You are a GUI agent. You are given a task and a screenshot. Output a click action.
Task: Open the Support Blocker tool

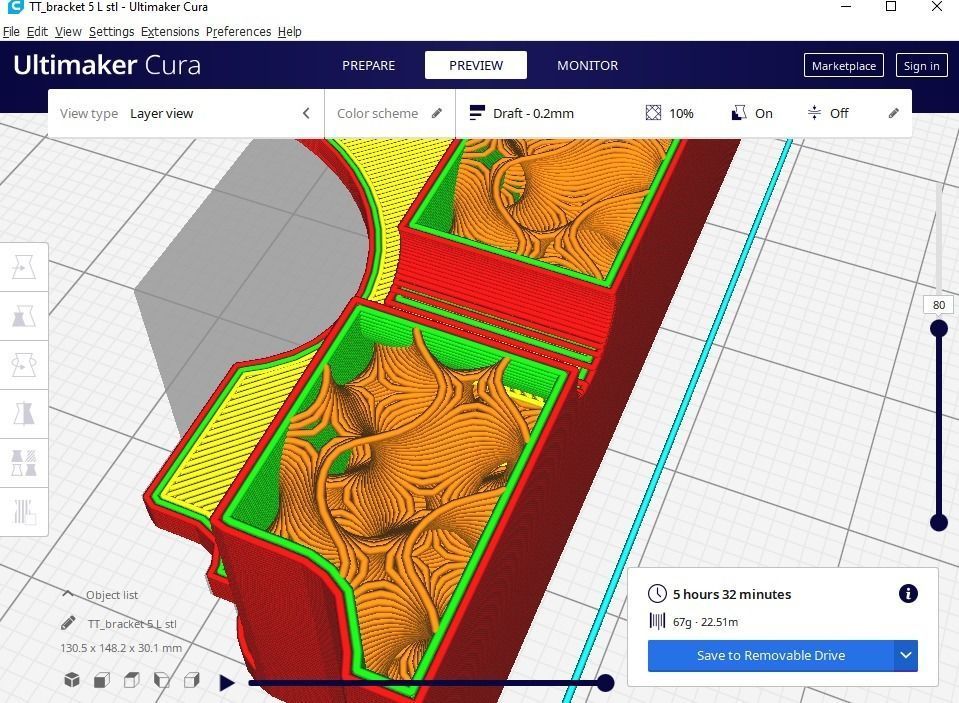click(23, 511)
